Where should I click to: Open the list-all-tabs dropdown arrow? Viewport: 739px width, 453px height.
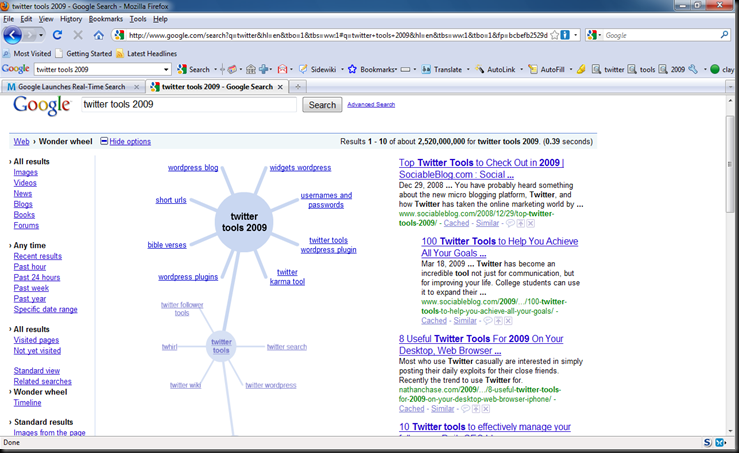tap(731, 87)
